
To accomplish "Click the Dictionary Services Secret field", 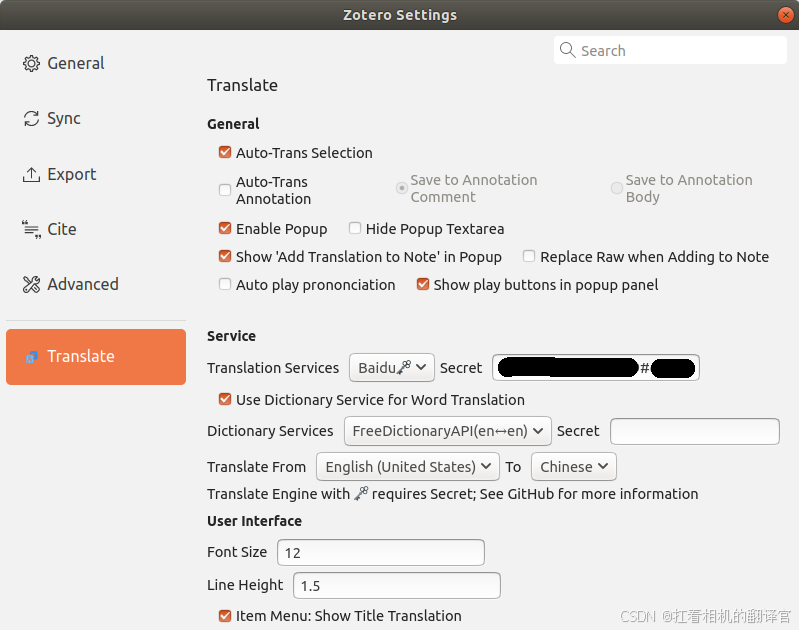I will coord(695,431).
